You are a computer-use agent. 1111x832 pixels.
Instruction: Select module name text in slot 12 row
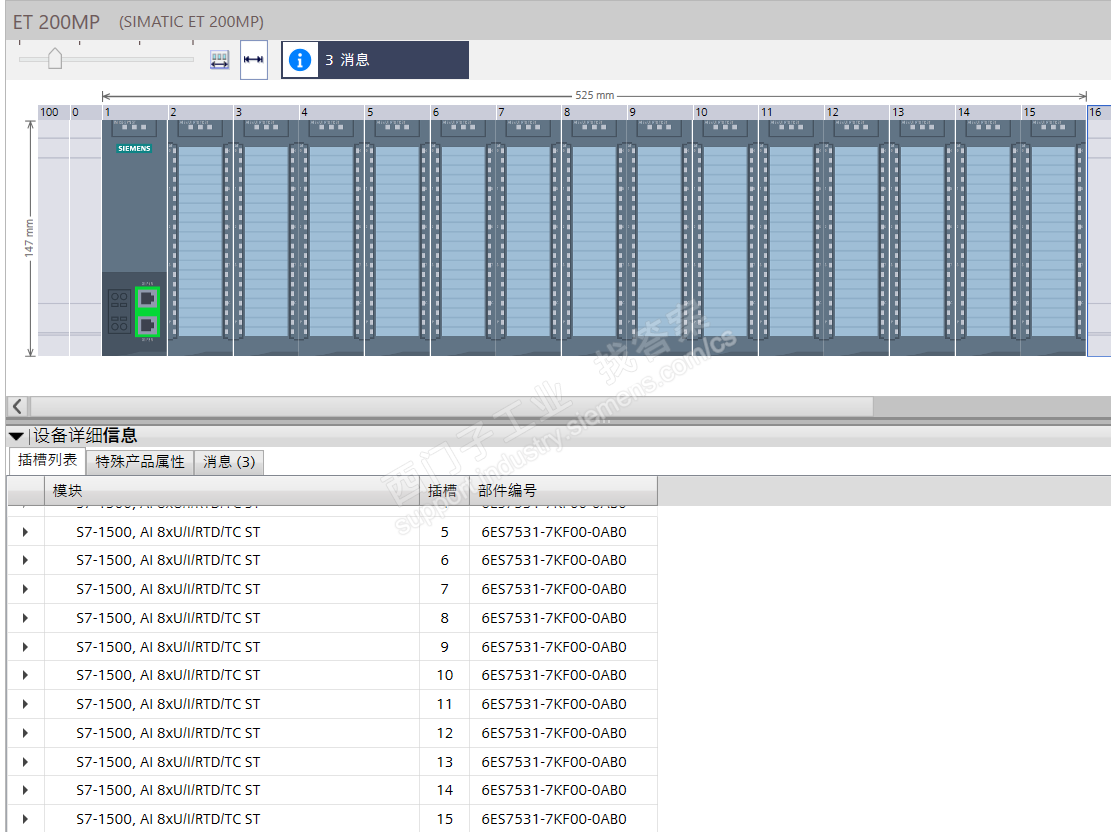[168, 733]
